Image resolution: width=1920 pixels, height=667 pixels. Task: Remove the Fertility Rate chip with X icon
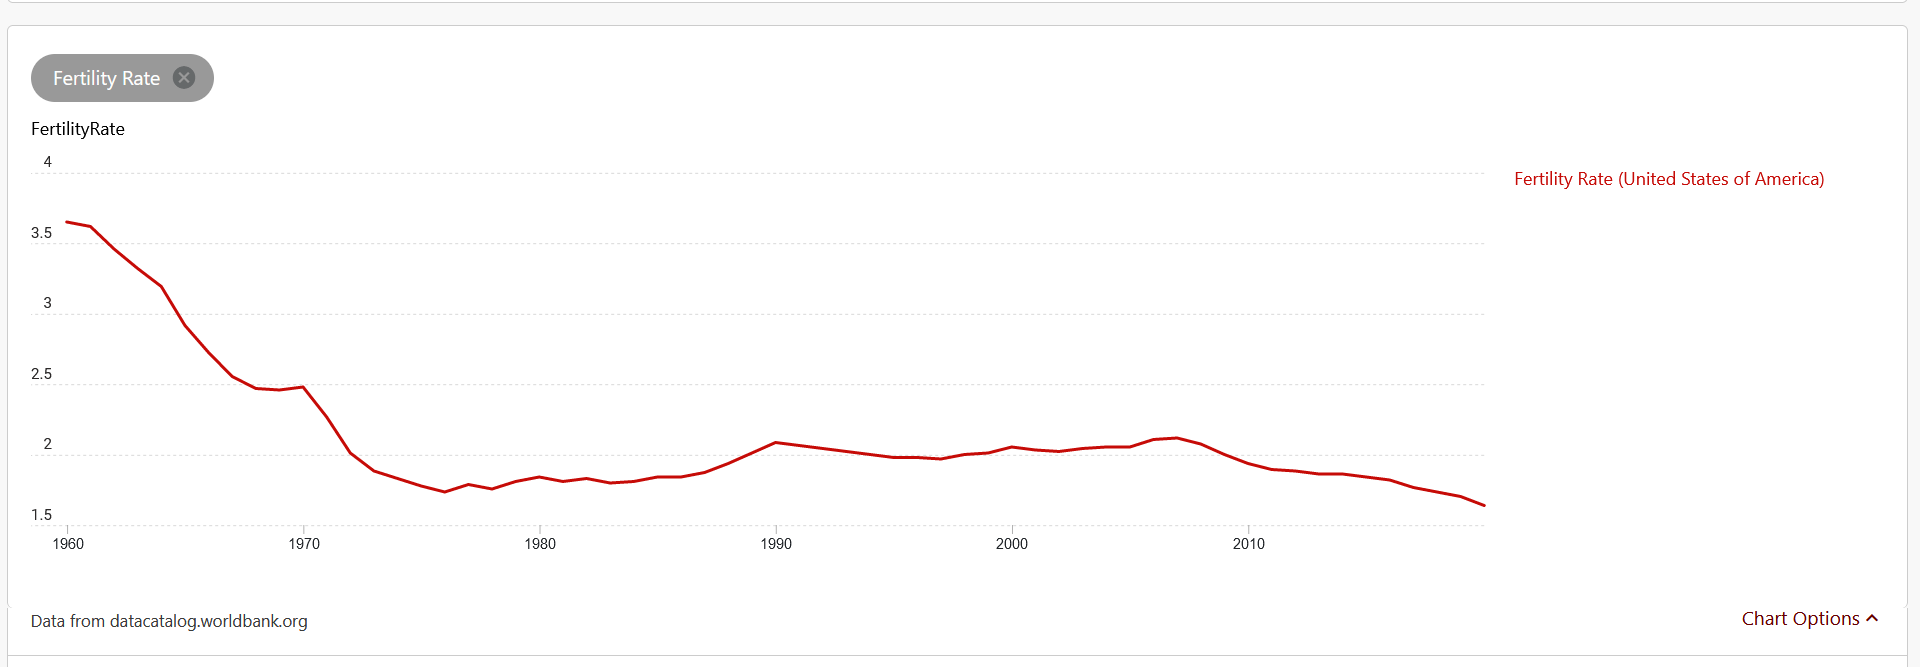184,78
